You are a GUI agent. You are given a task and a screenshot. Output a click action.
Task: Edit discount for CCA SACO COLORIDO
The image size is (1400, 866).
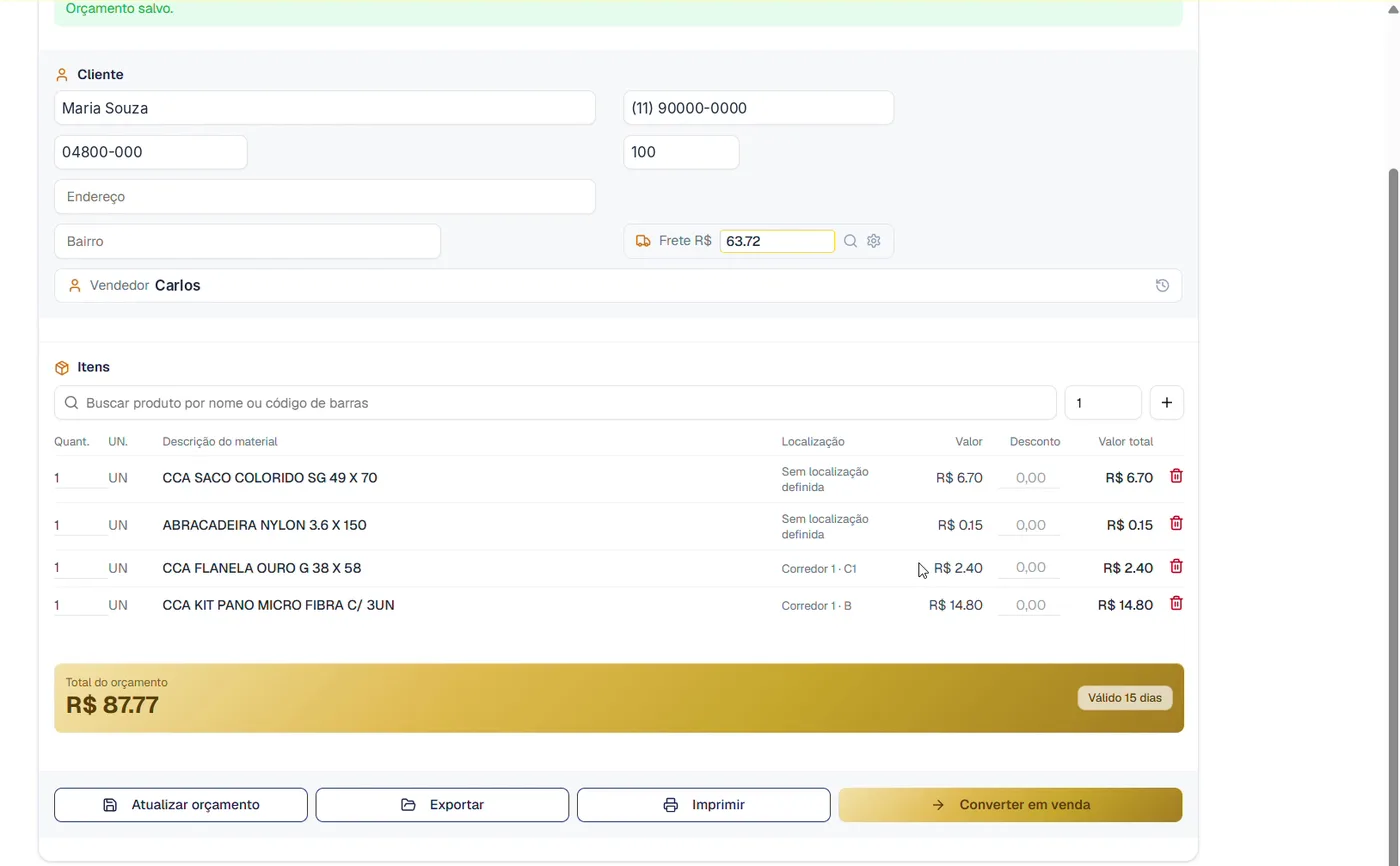(1030, 478)
